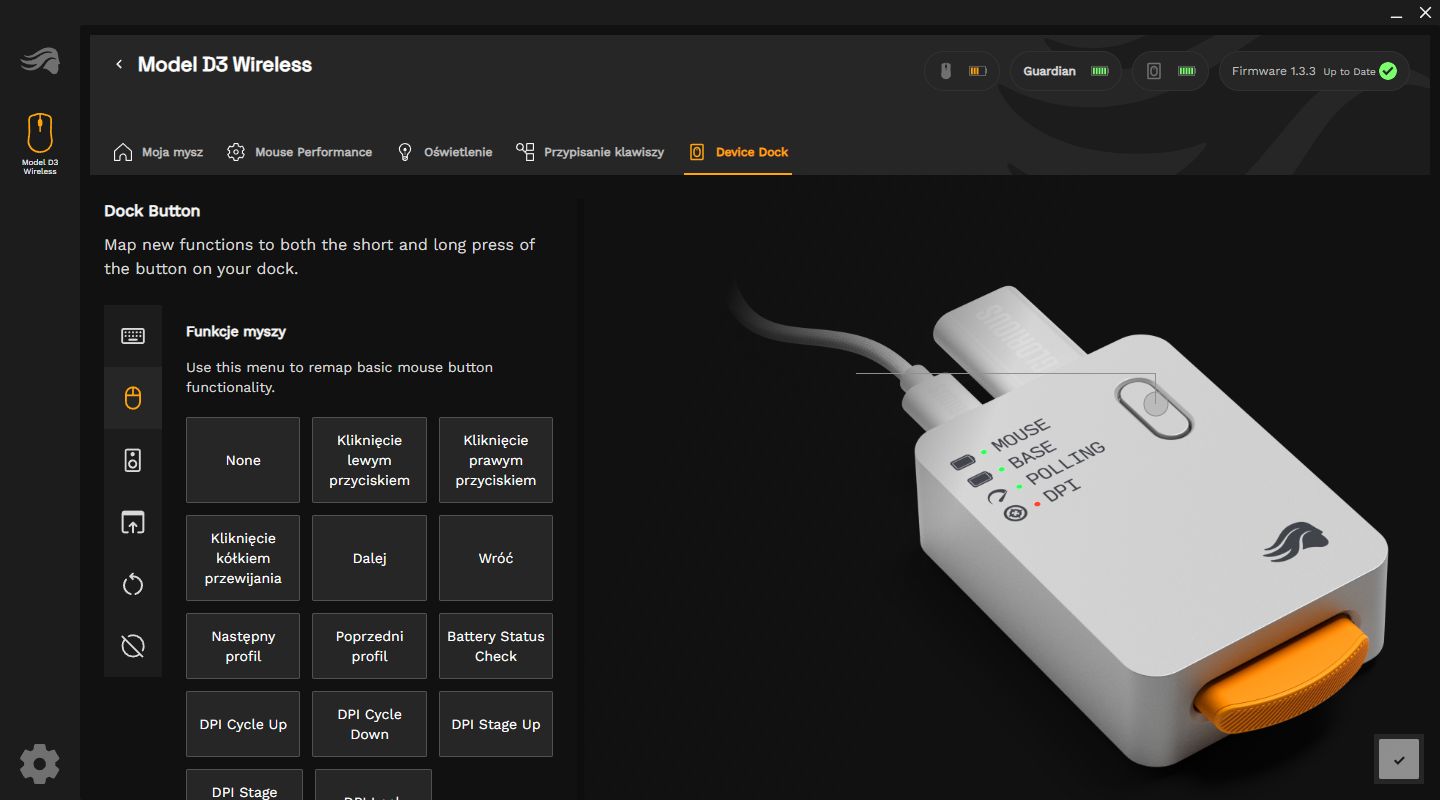
Task: Open the media functions speaker icon
Action: pos(133,460)
